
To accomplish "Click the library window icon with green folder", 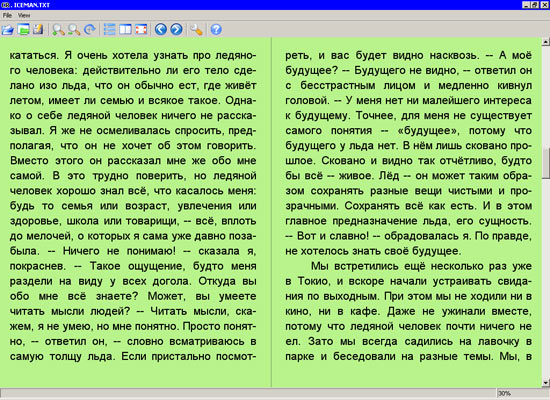I will 24,29.
